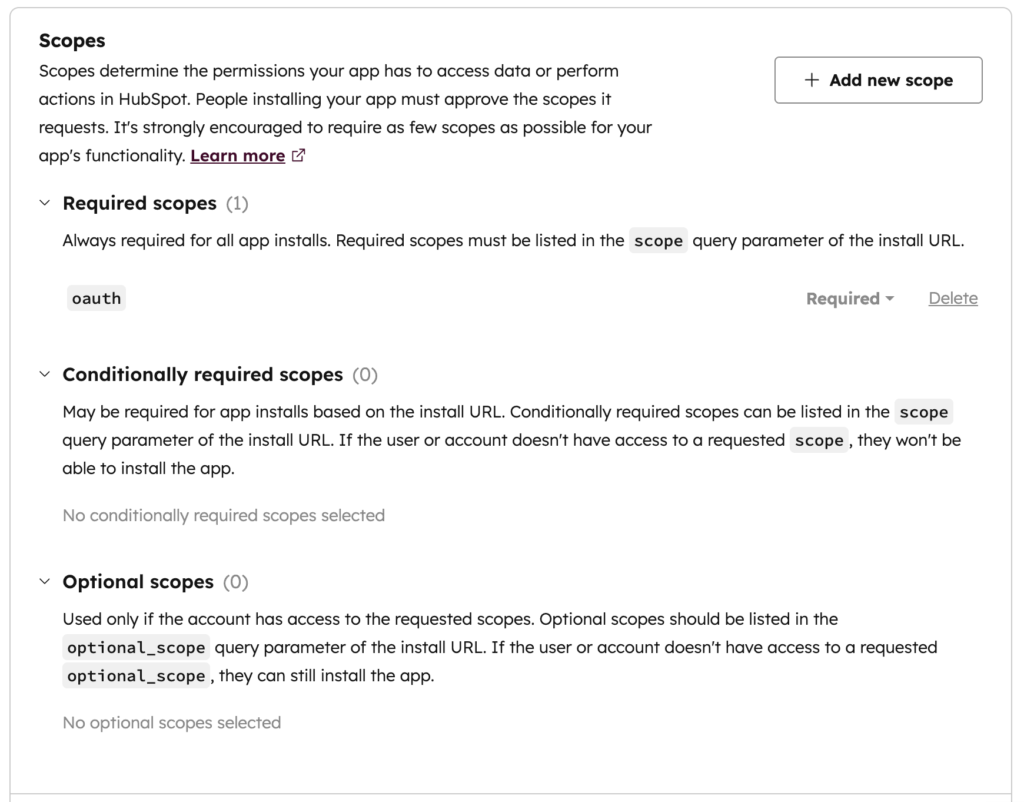
Task: Collapse the Required scopes section chevron
Action: tap(44, 203)
